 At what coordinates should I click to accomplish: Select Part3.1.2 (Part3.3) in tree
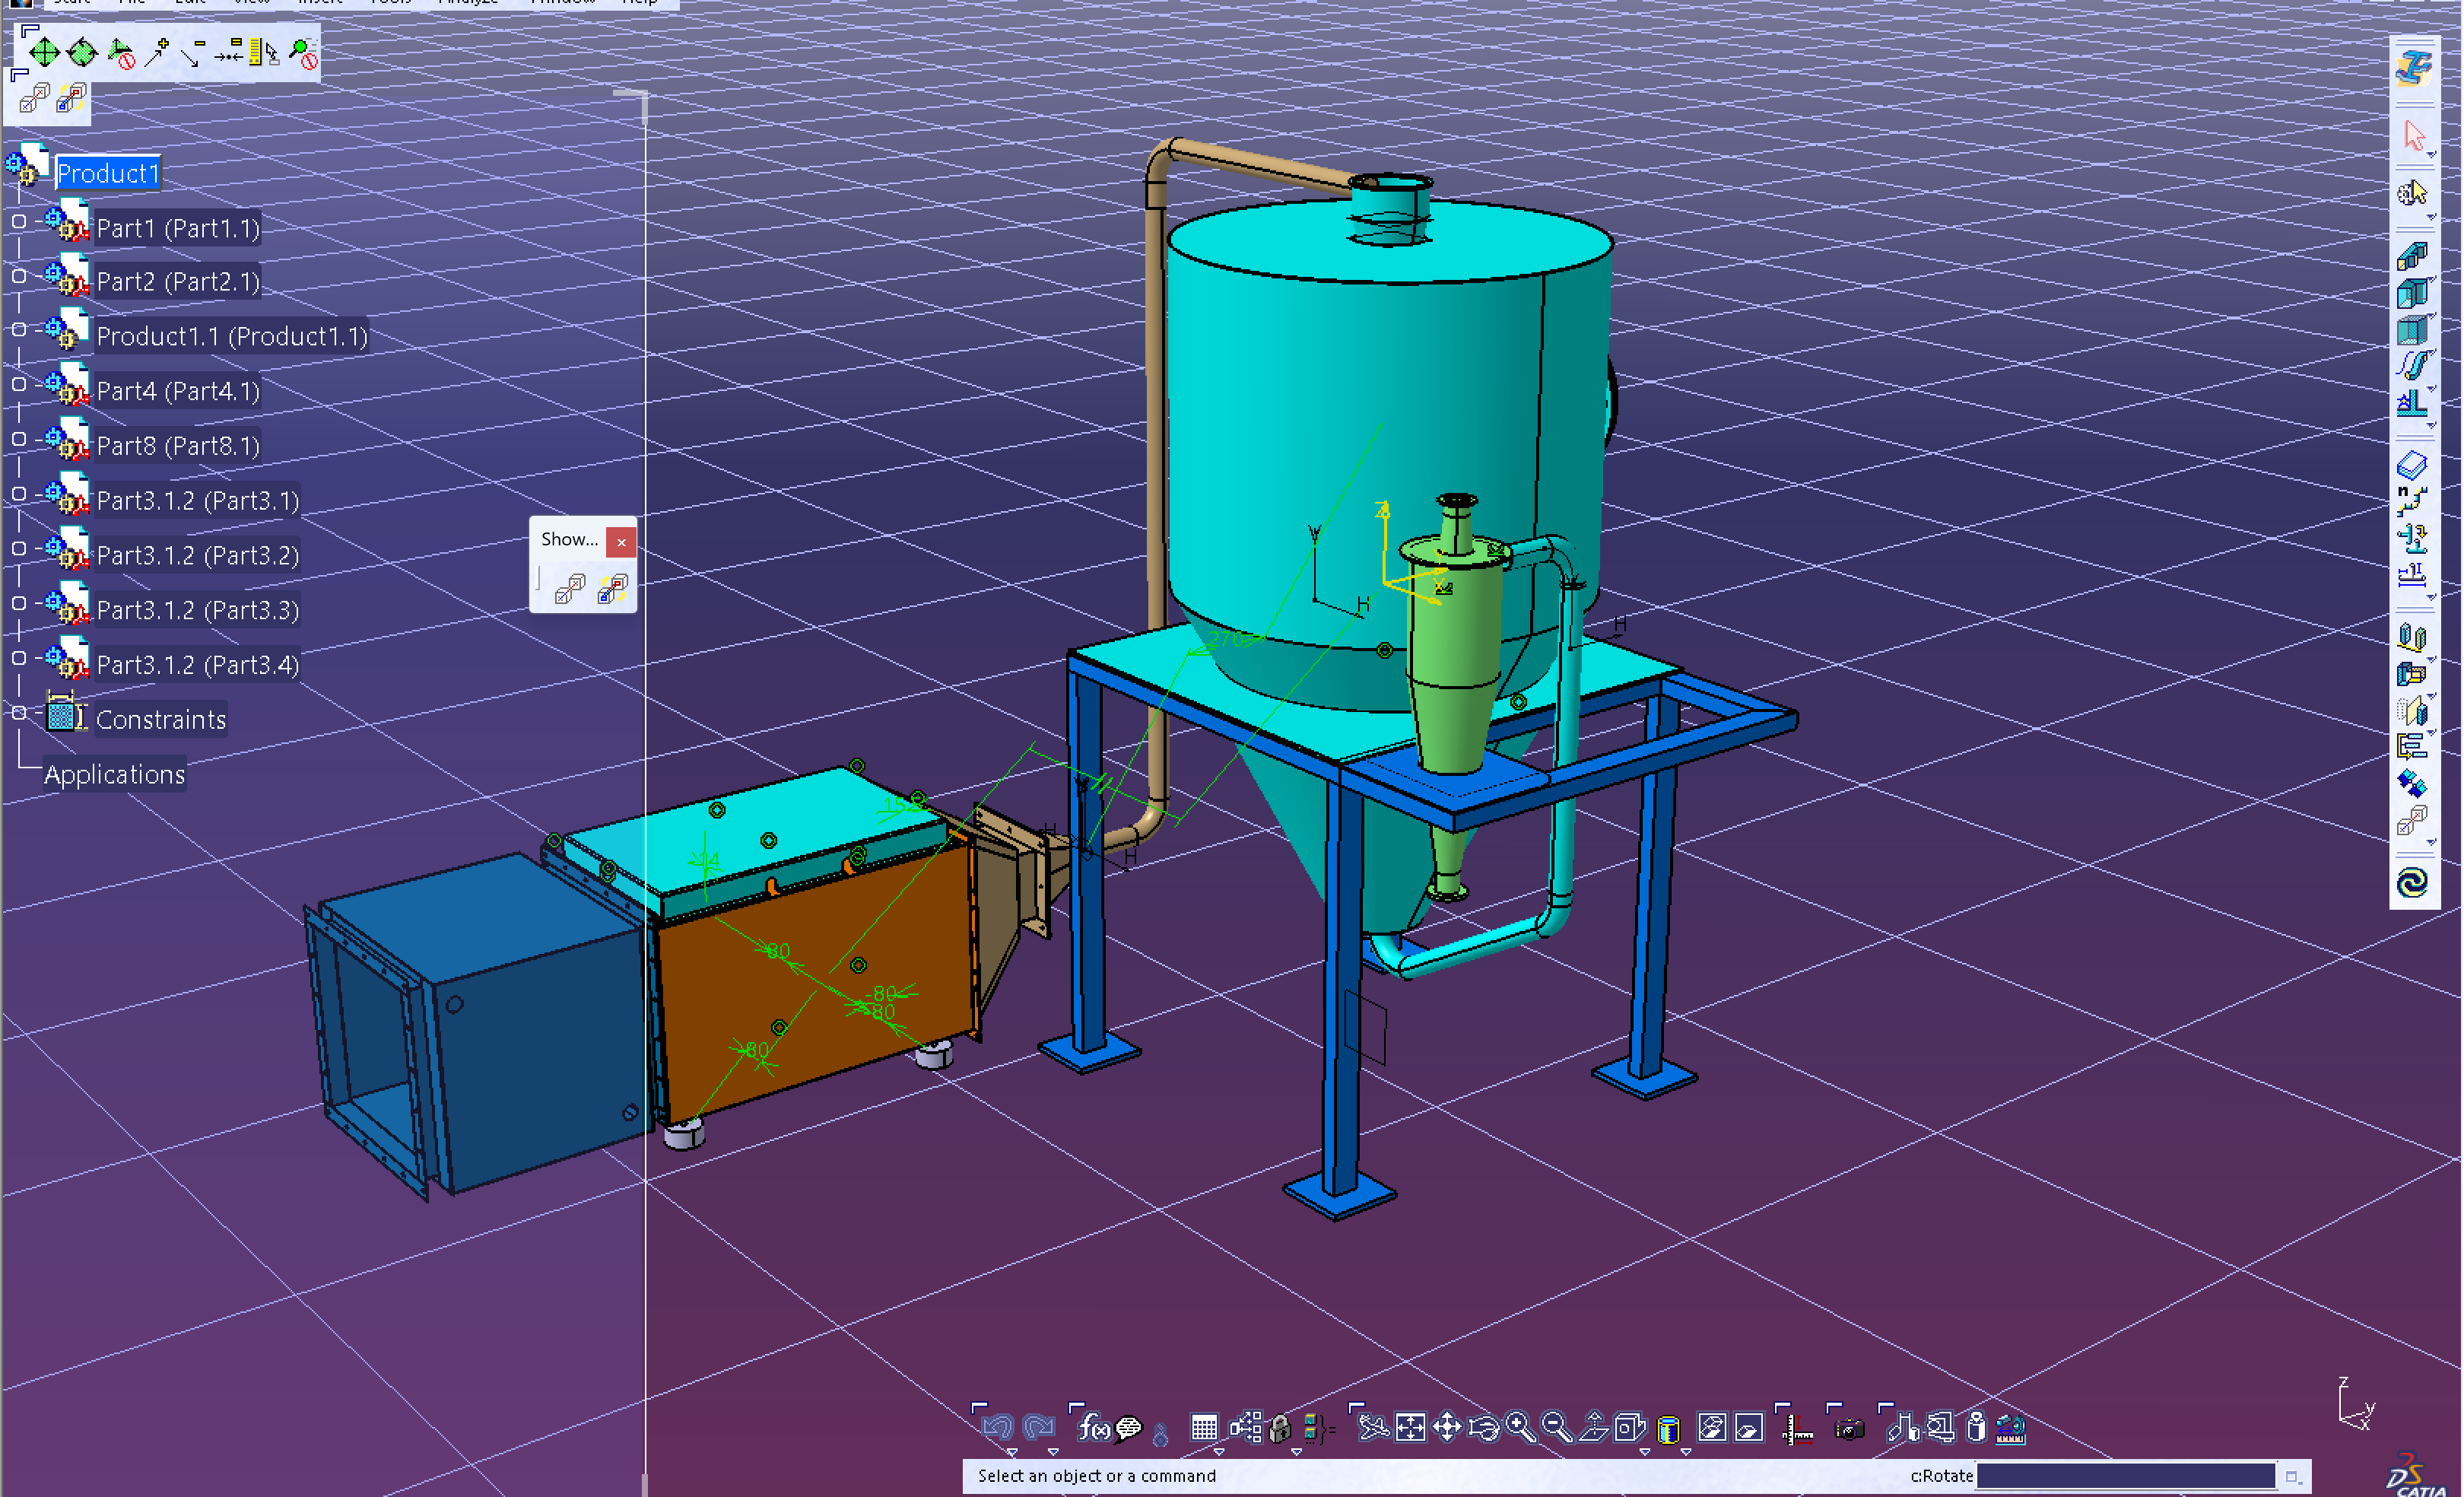(x=197, y=610)
